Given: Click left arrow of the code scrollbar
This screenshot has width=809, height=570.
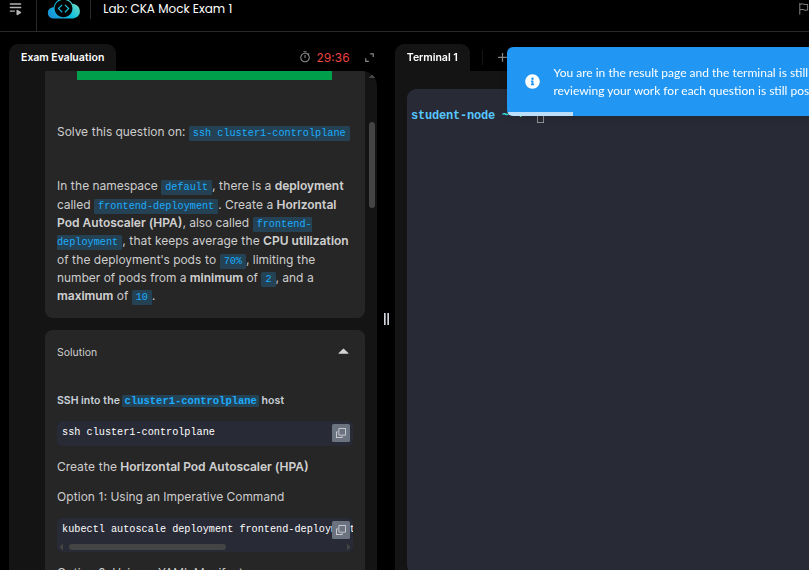Looking at the screenshot, I should (x=62, y=547).
